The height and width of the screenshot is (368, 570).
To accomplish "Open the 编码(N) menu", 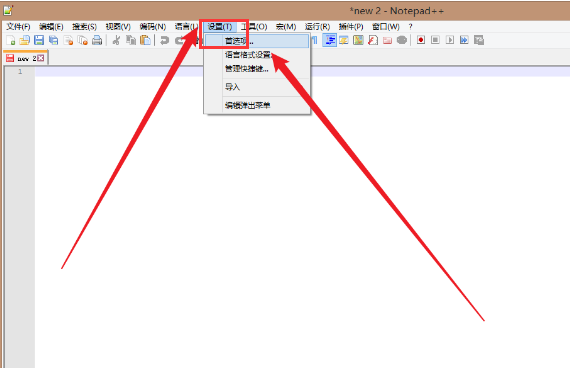I will tap(153, 27).
